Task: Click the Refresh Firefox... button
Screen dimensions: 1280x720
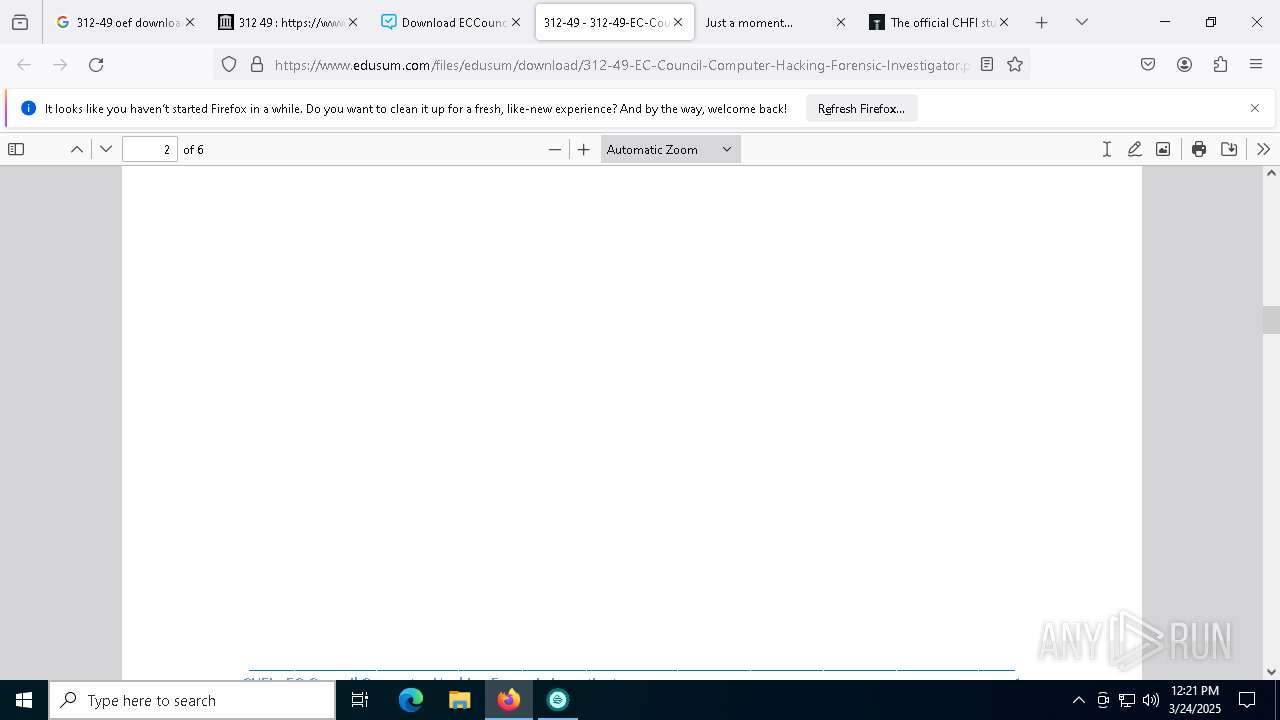Action: (861, 109)
